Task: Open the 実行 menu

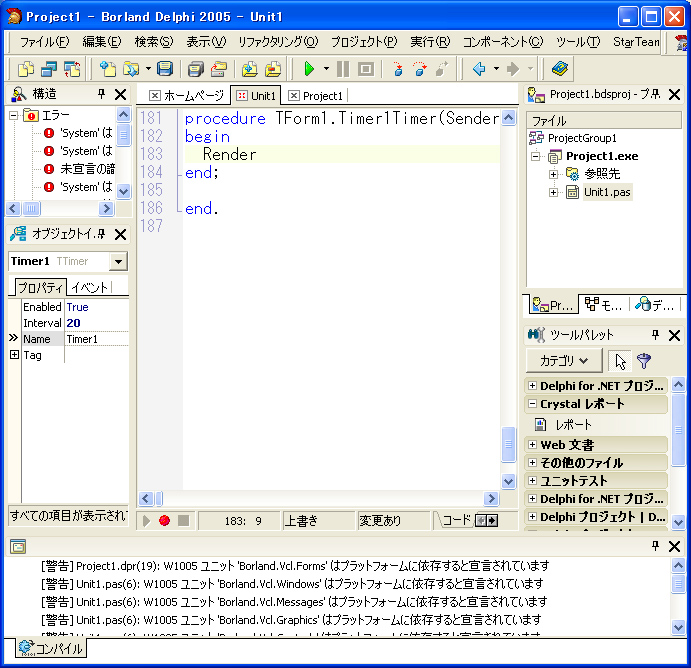Action: [430, 42]
